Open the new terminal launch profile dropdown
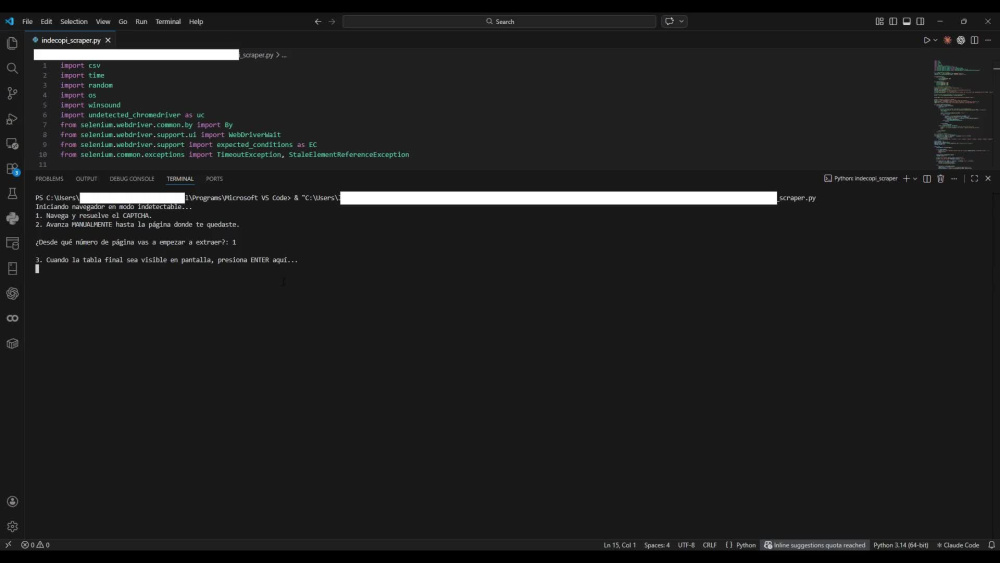Viewport: 1000px width, 563px height. pos(915,179)
